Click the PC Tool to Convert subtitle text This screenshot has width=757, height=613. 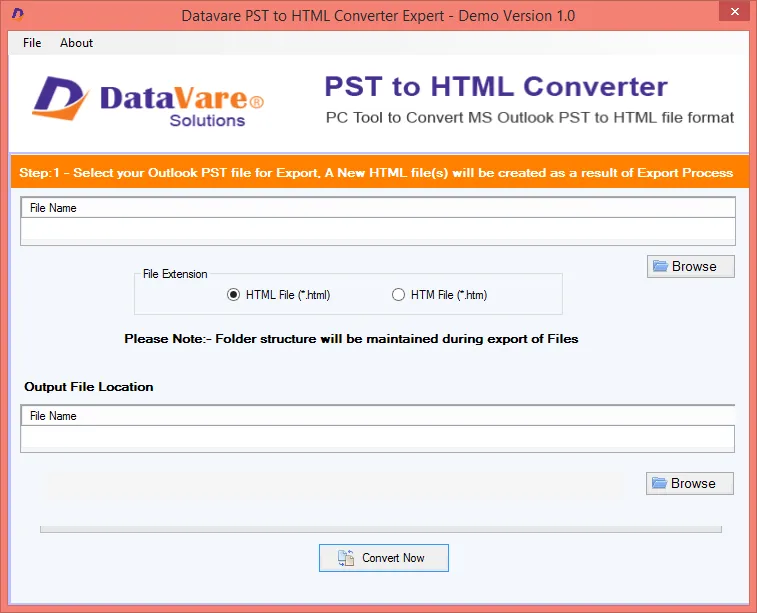(x=530, y=118)
